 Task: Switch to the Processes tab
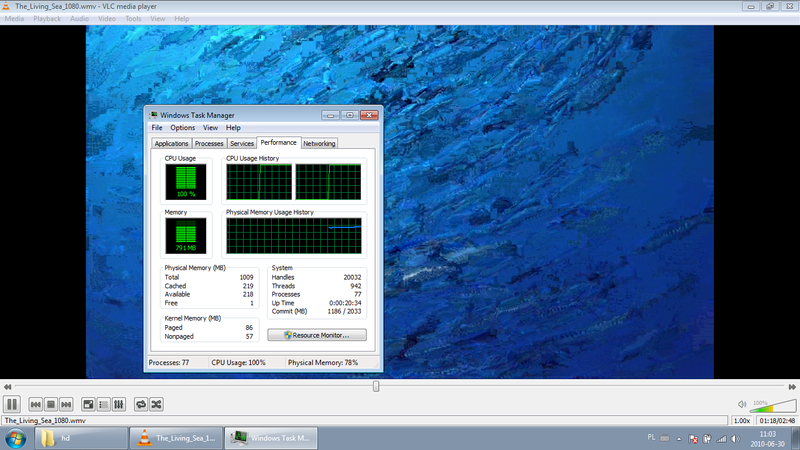point(209,144)
